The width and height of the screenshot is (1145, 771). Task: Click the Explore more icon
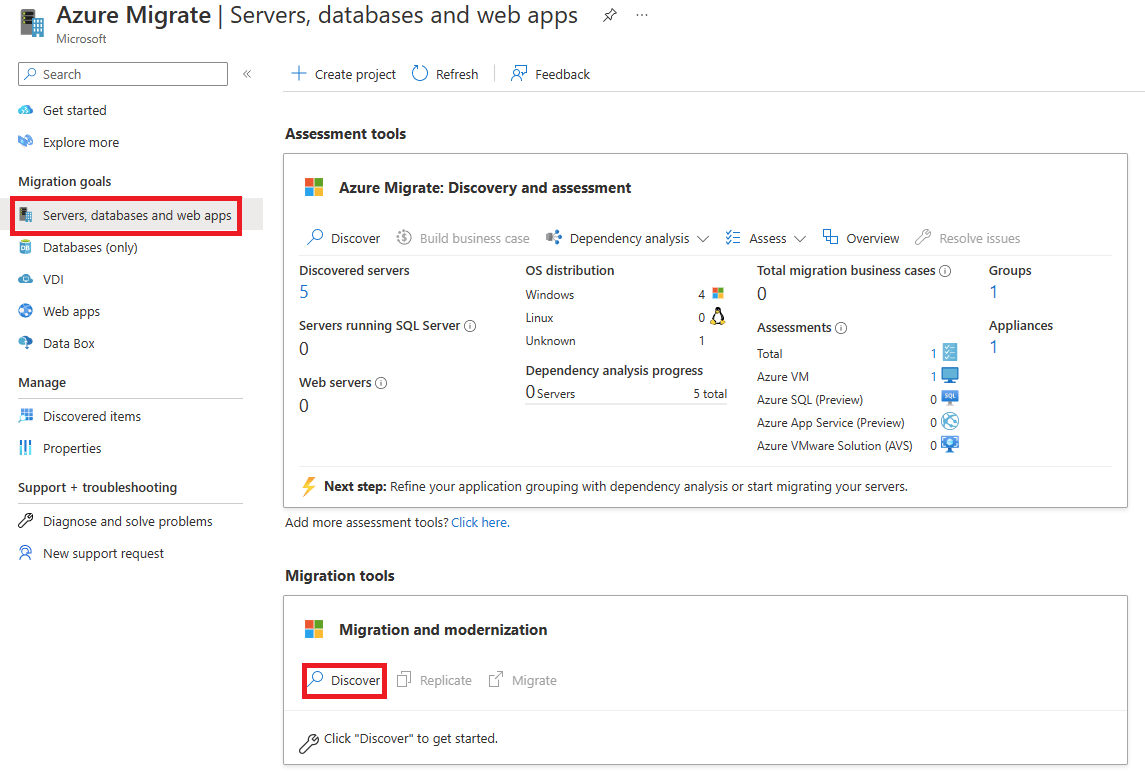tap(26, 142)
